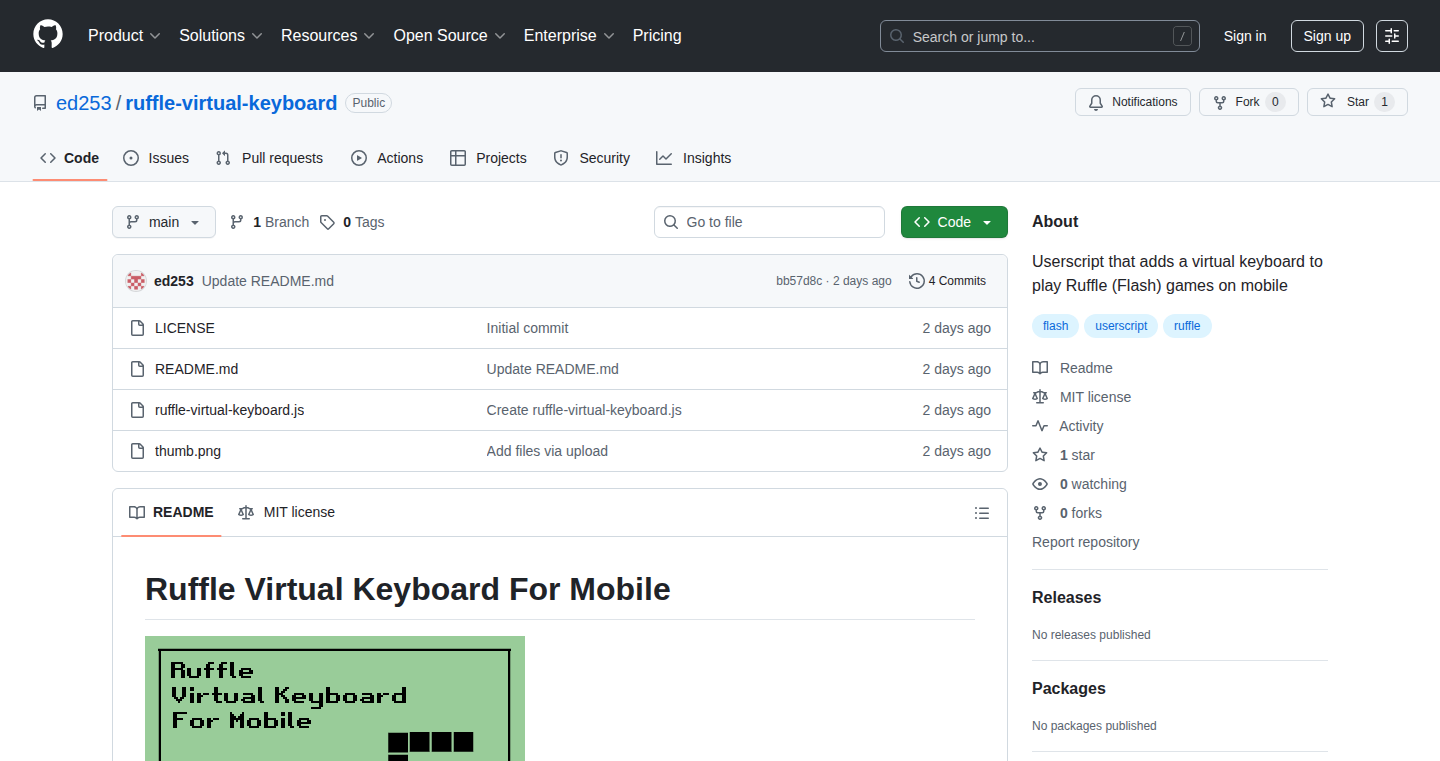Open the ruffle-virtual-keyboard.js file name
Viewport: 1440px width, 761px height.
tap(230, 410)
